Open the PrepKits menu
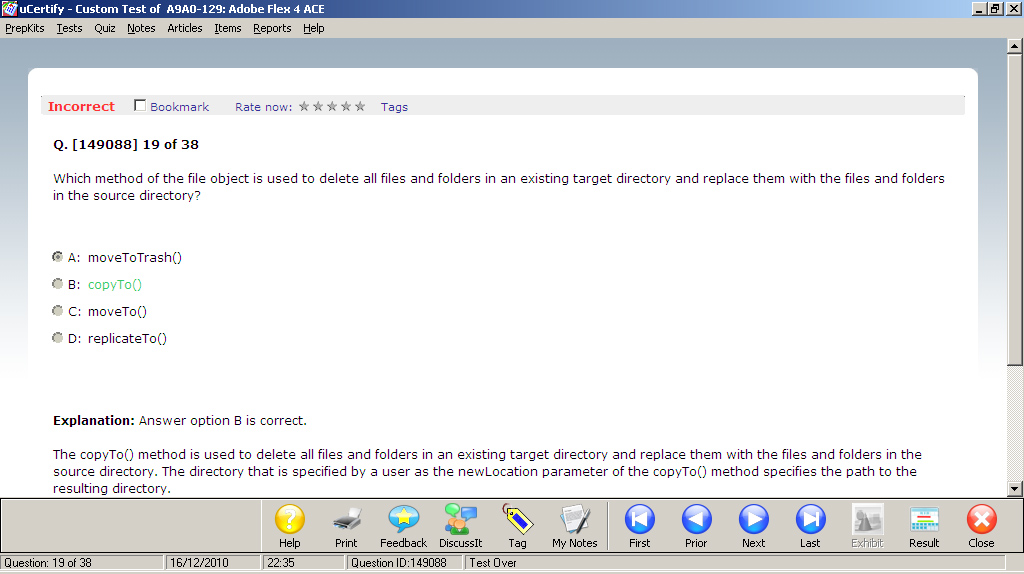Viewport: 1024px width, 574px height. (x=25, y=28)
